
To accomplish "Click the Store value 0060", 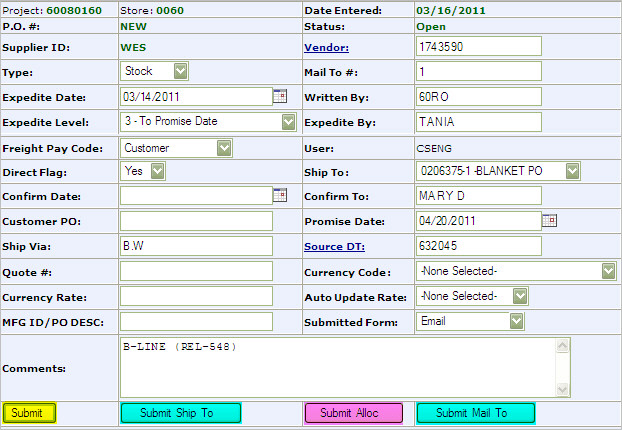I will point(170,10).
